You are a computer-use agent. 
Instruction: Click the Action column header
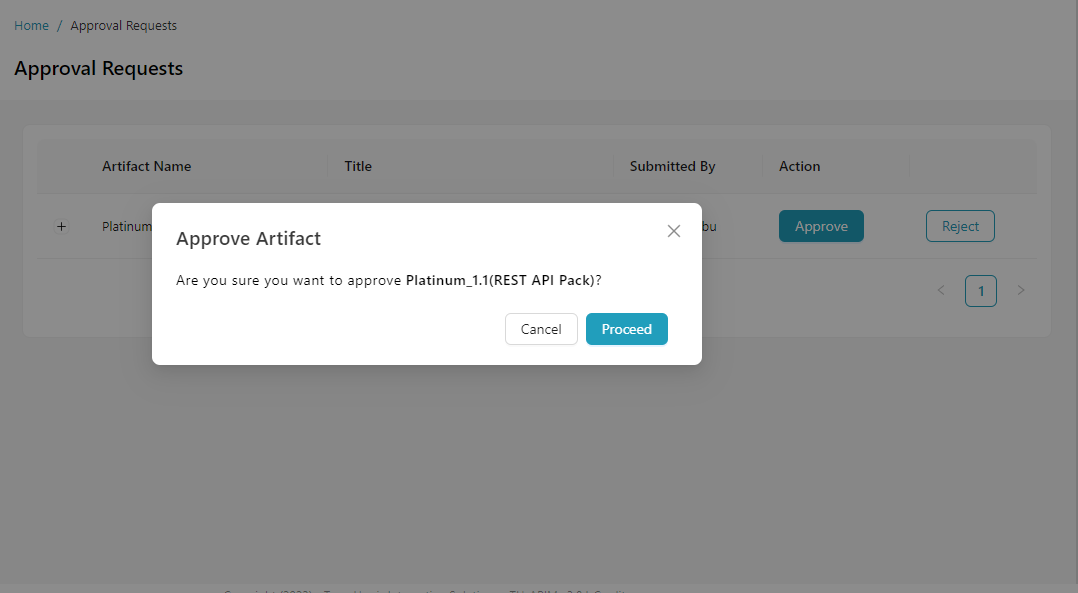point(799,166)
